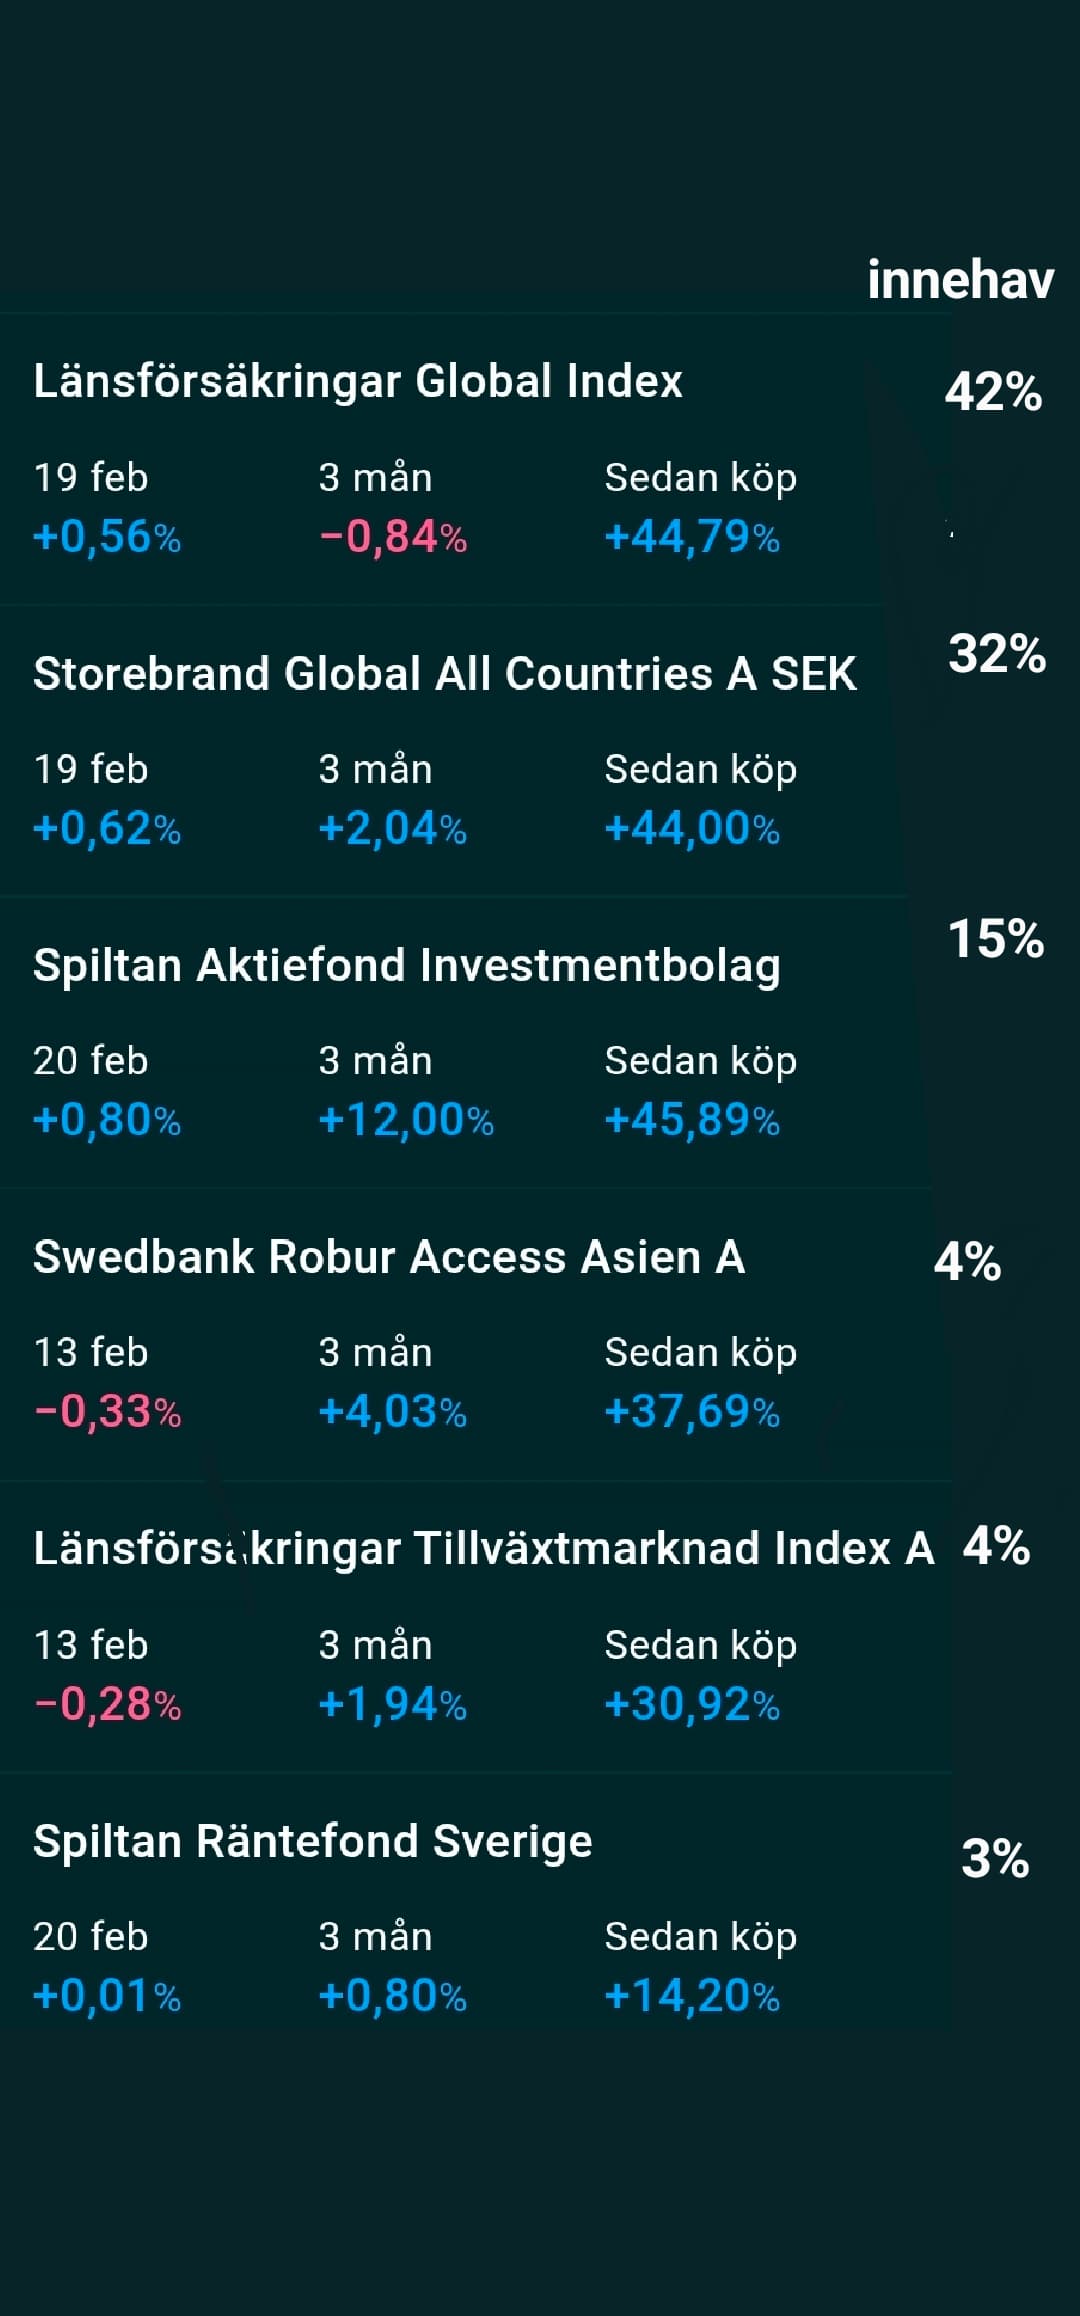1080x2316 pixels.
Task: Select Spiltan Aktiefond Investmentbolag fund
Action: (x=407, y=965)
